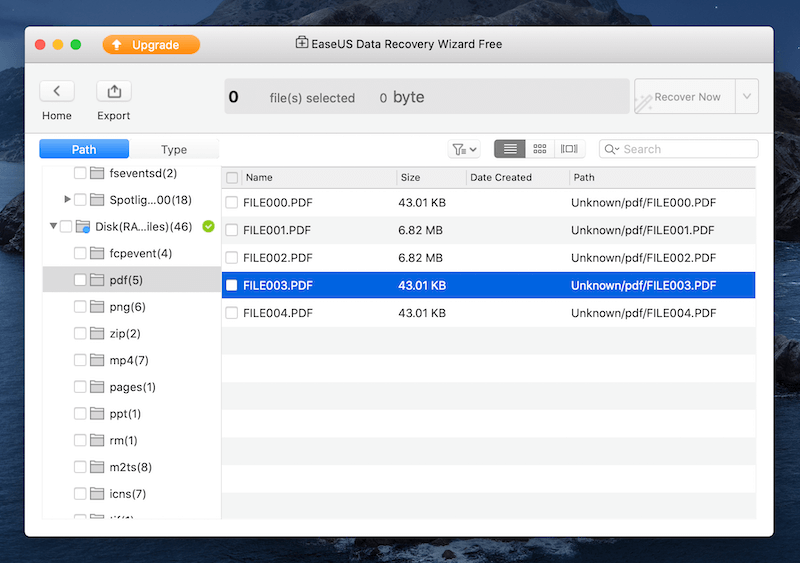800x563 pixels.
Task: Switch to cover flow preview view
Action: pyautogui.click(x=569, y=149)
